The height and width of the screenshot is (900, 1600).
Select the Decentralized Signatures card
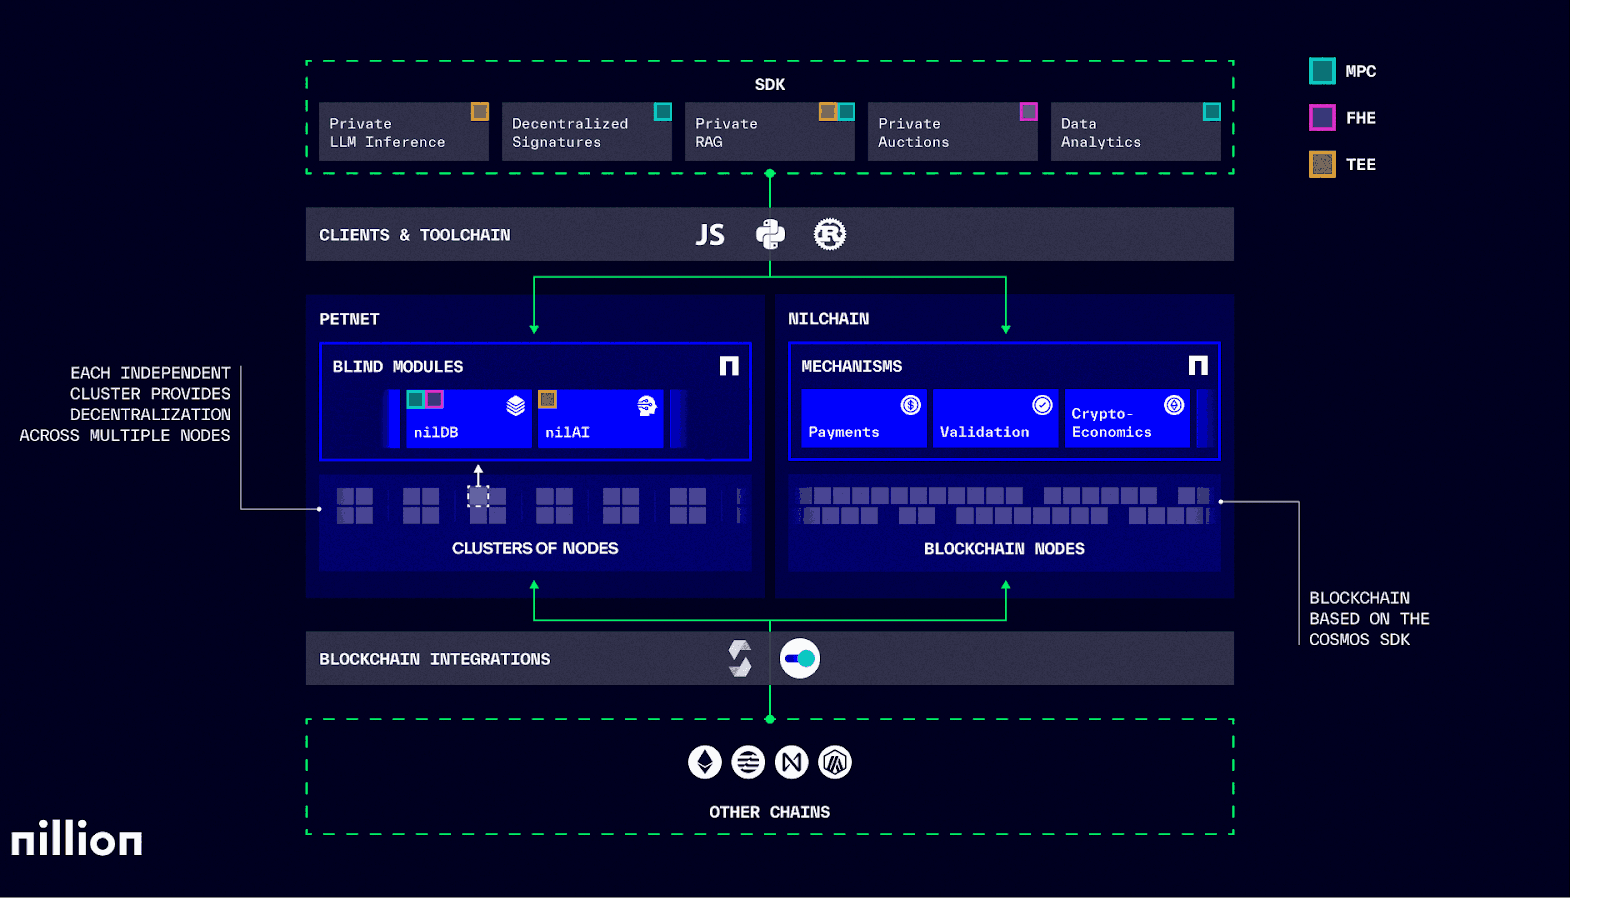point(586,132)
